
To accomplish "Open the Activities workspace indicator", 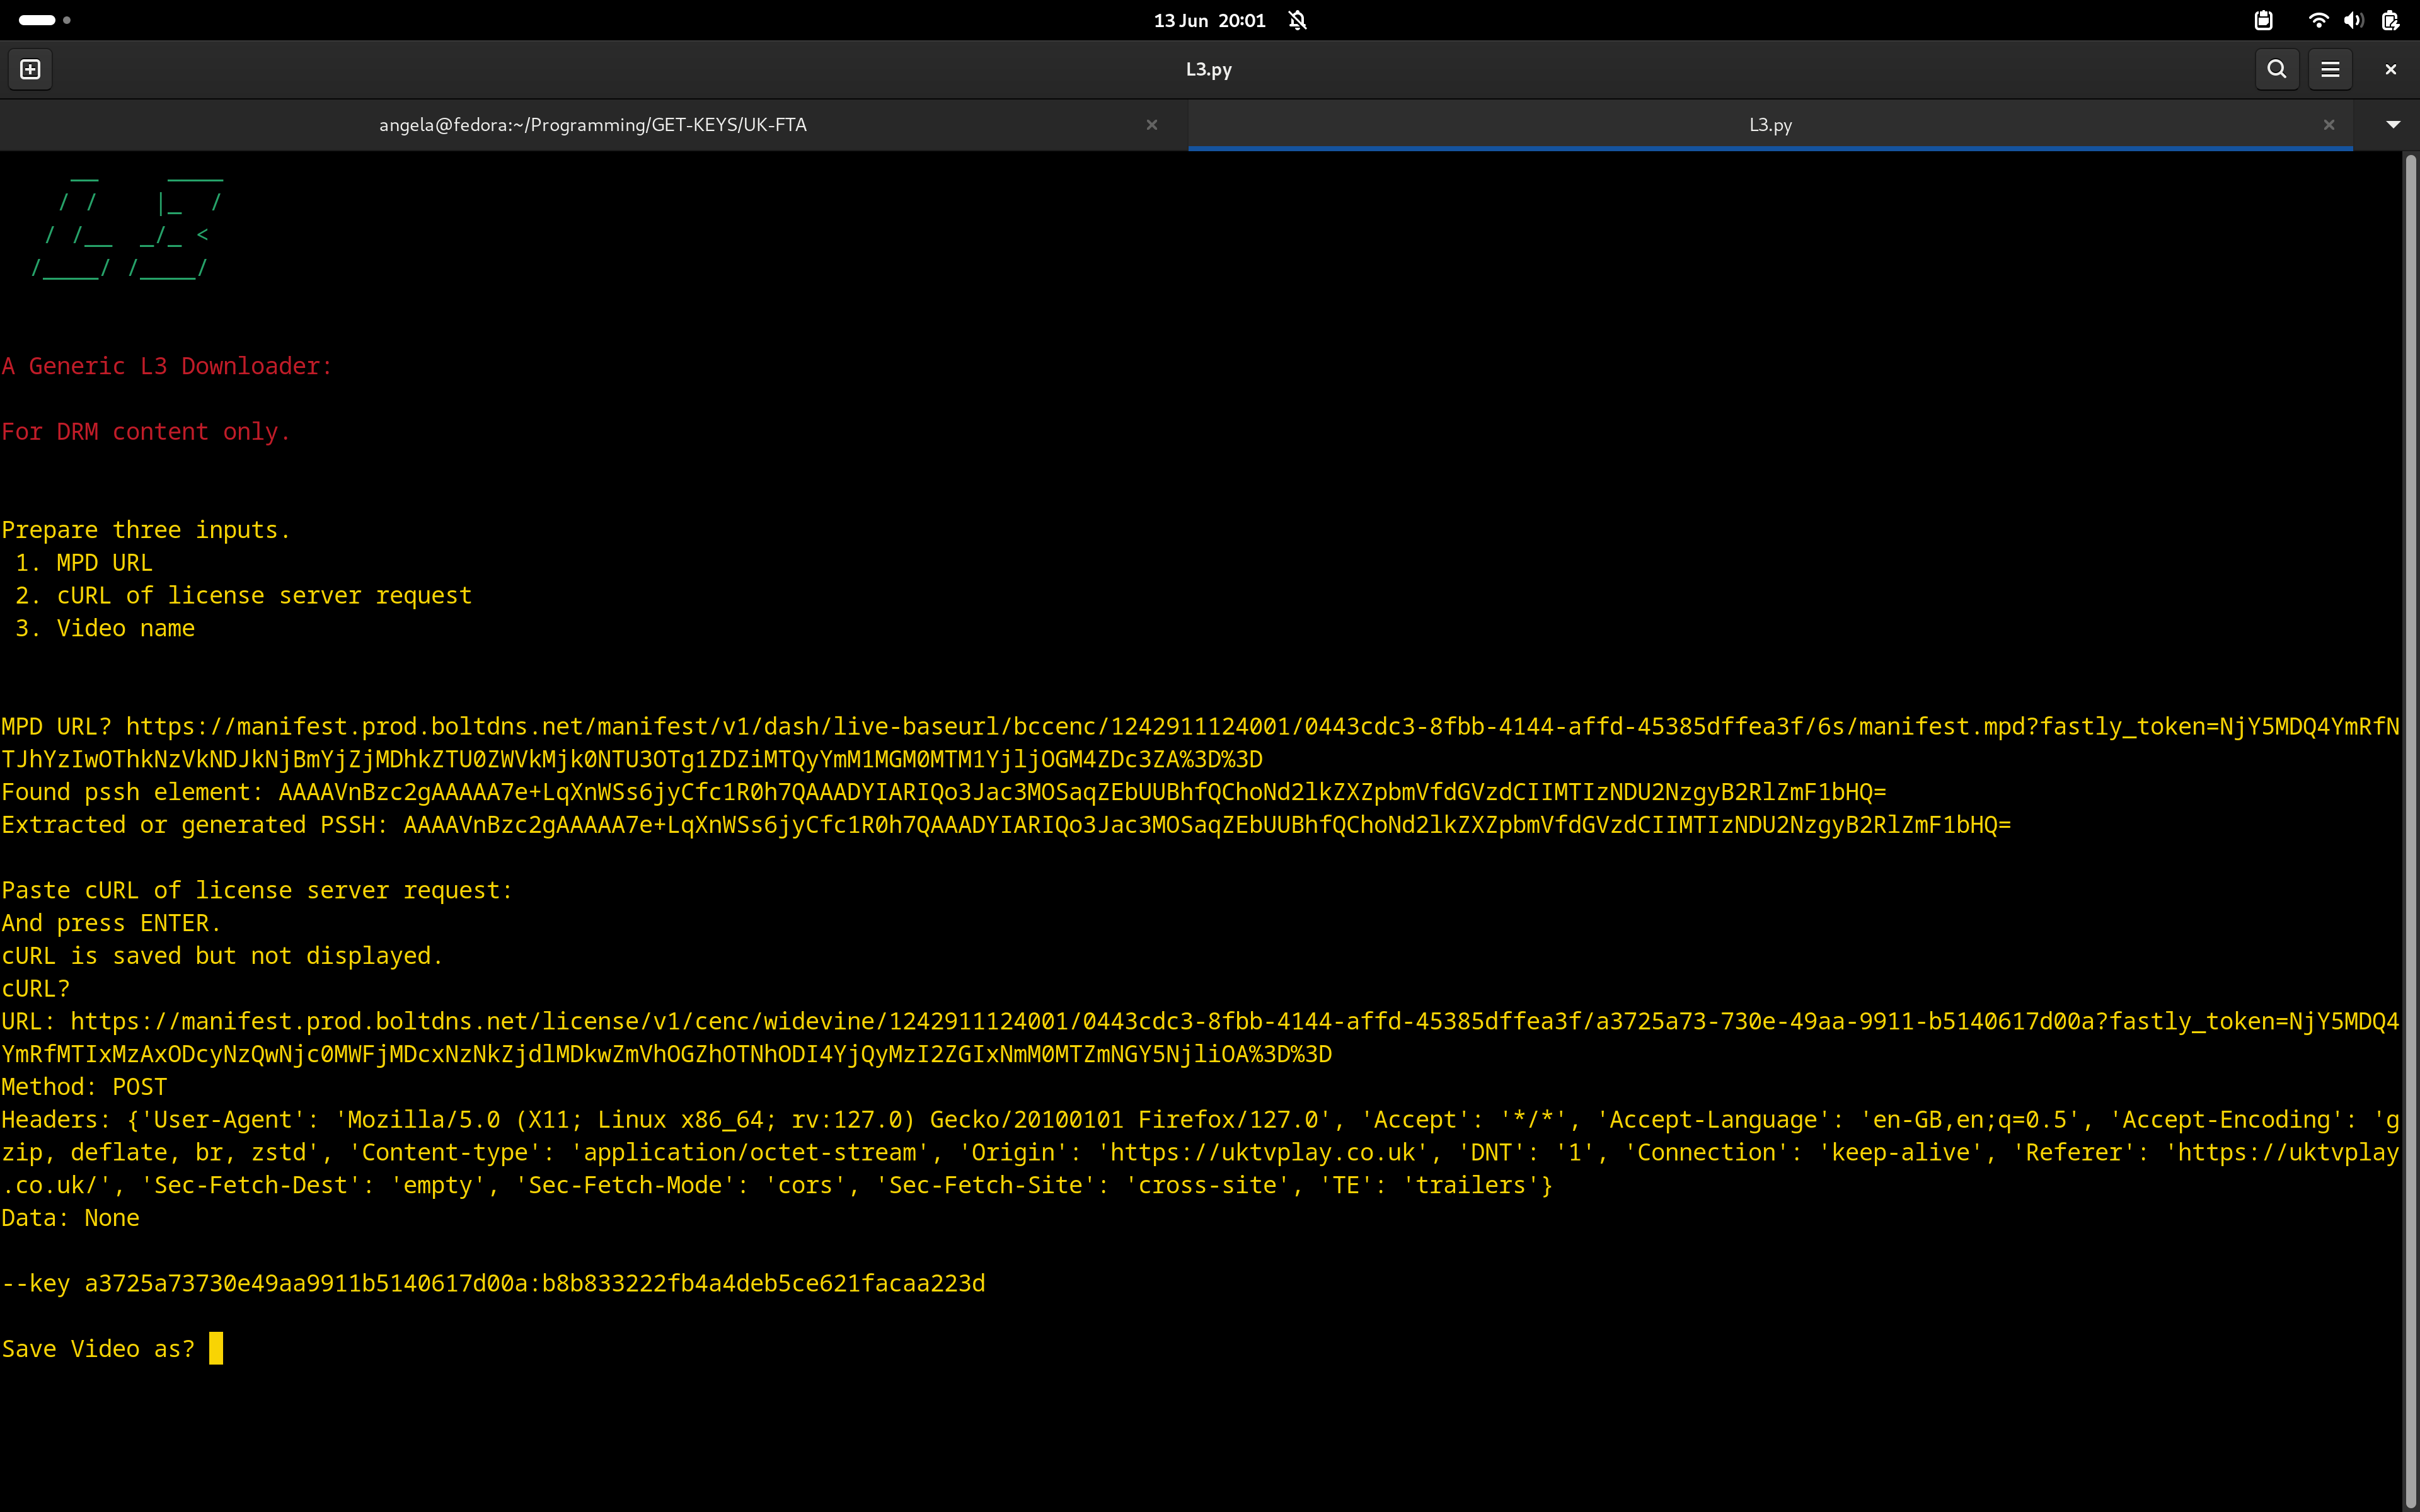I will tap(45, 20).
